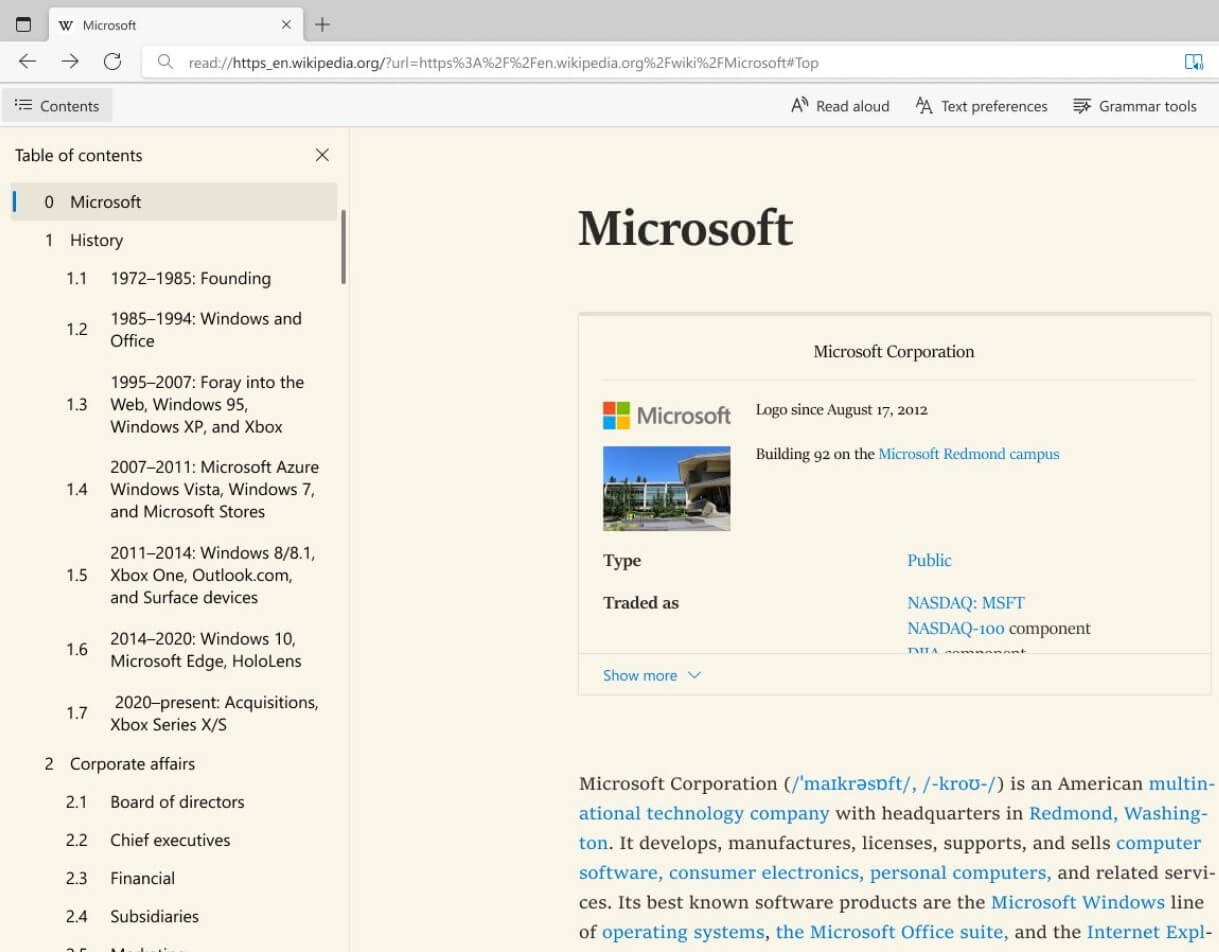Viewport: 1219px width, 952px height.
Task: Open 2014–2020: Windows 10 section
Action: pyautogui.click(x=205, y=649)
